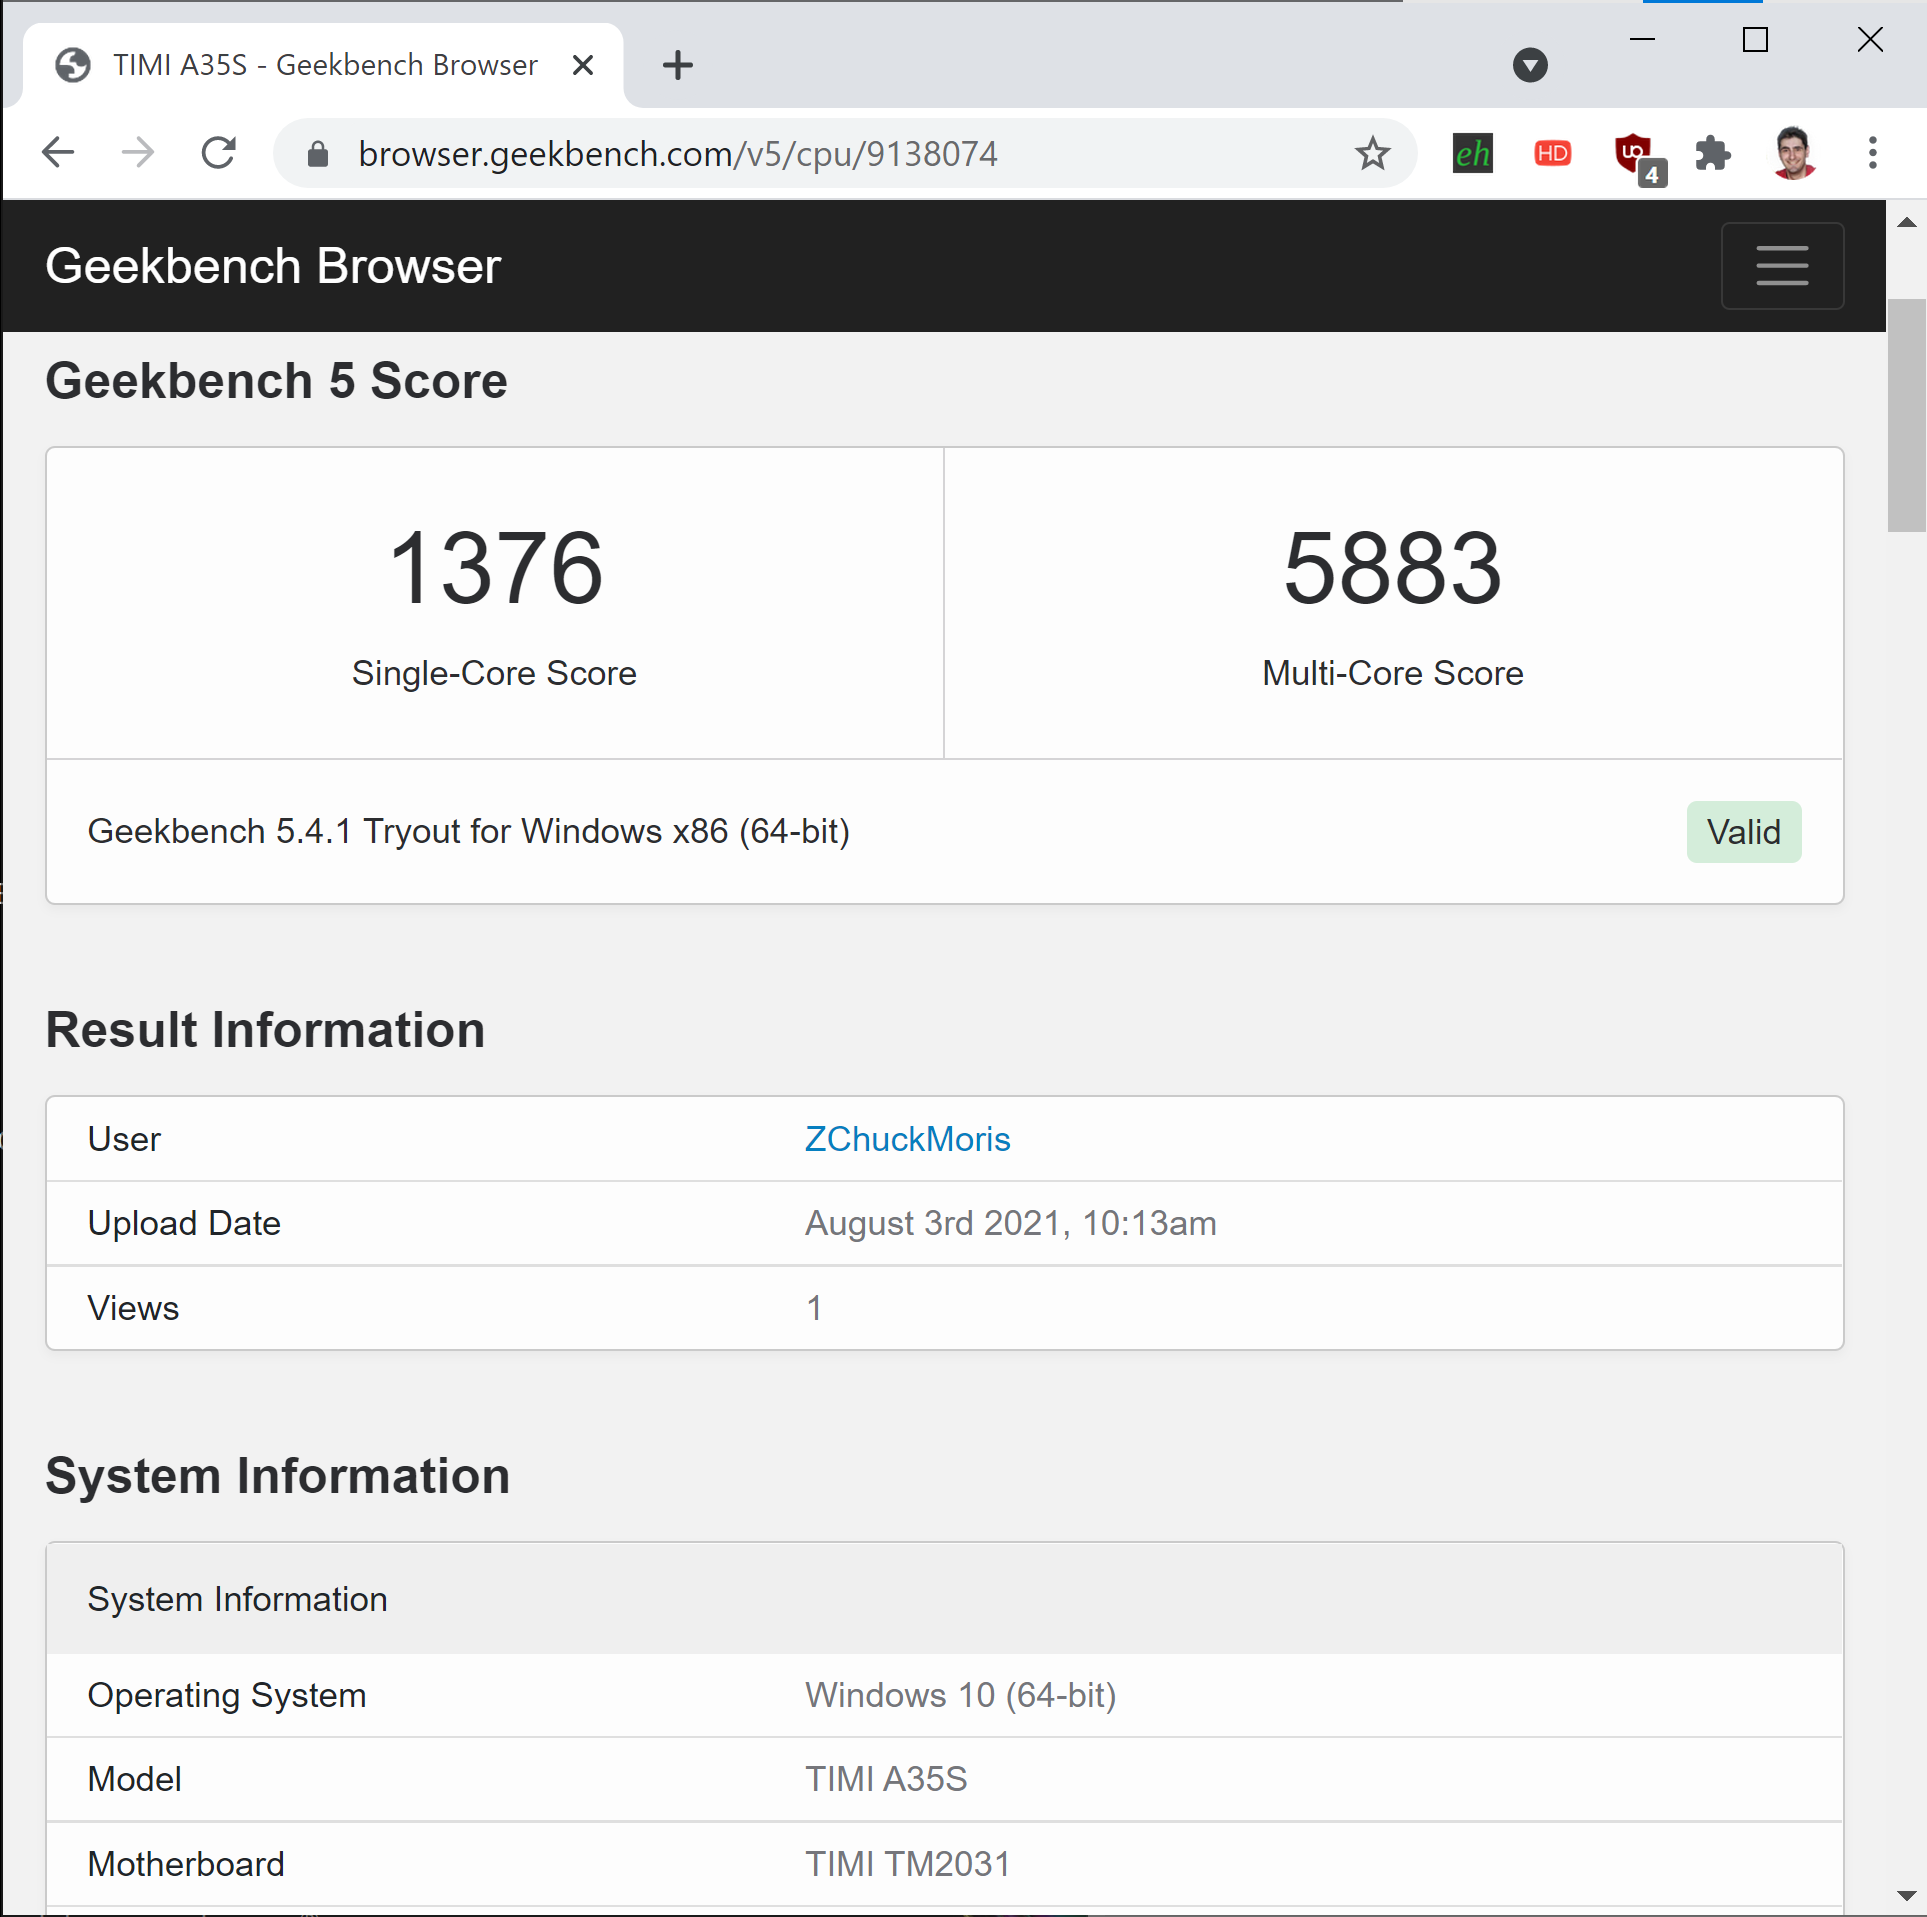Open the tab search dropdown arrow
This screenshot has width=1927, height=1917.
point(1529,65)
